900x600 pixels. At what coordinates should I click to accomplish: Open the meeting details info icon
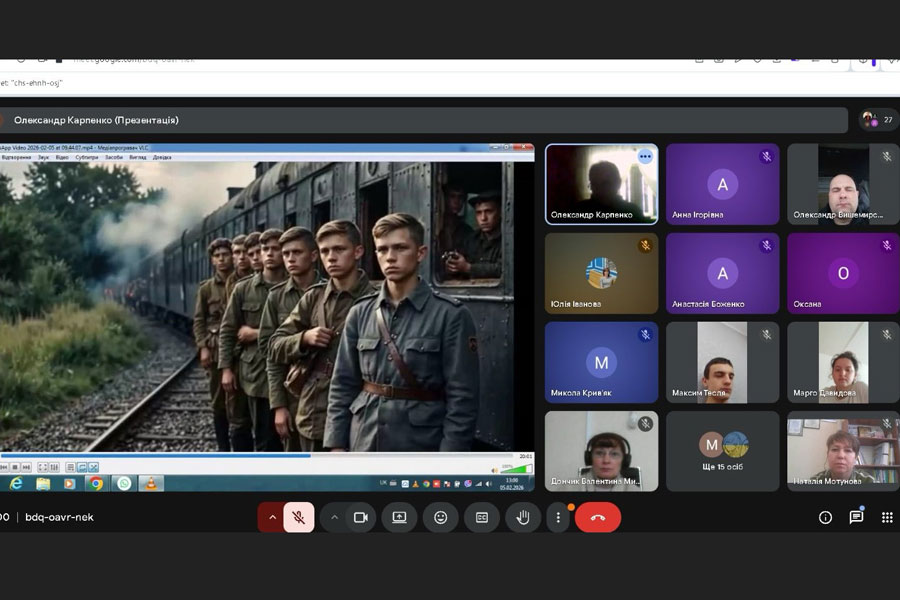point(825,517)
